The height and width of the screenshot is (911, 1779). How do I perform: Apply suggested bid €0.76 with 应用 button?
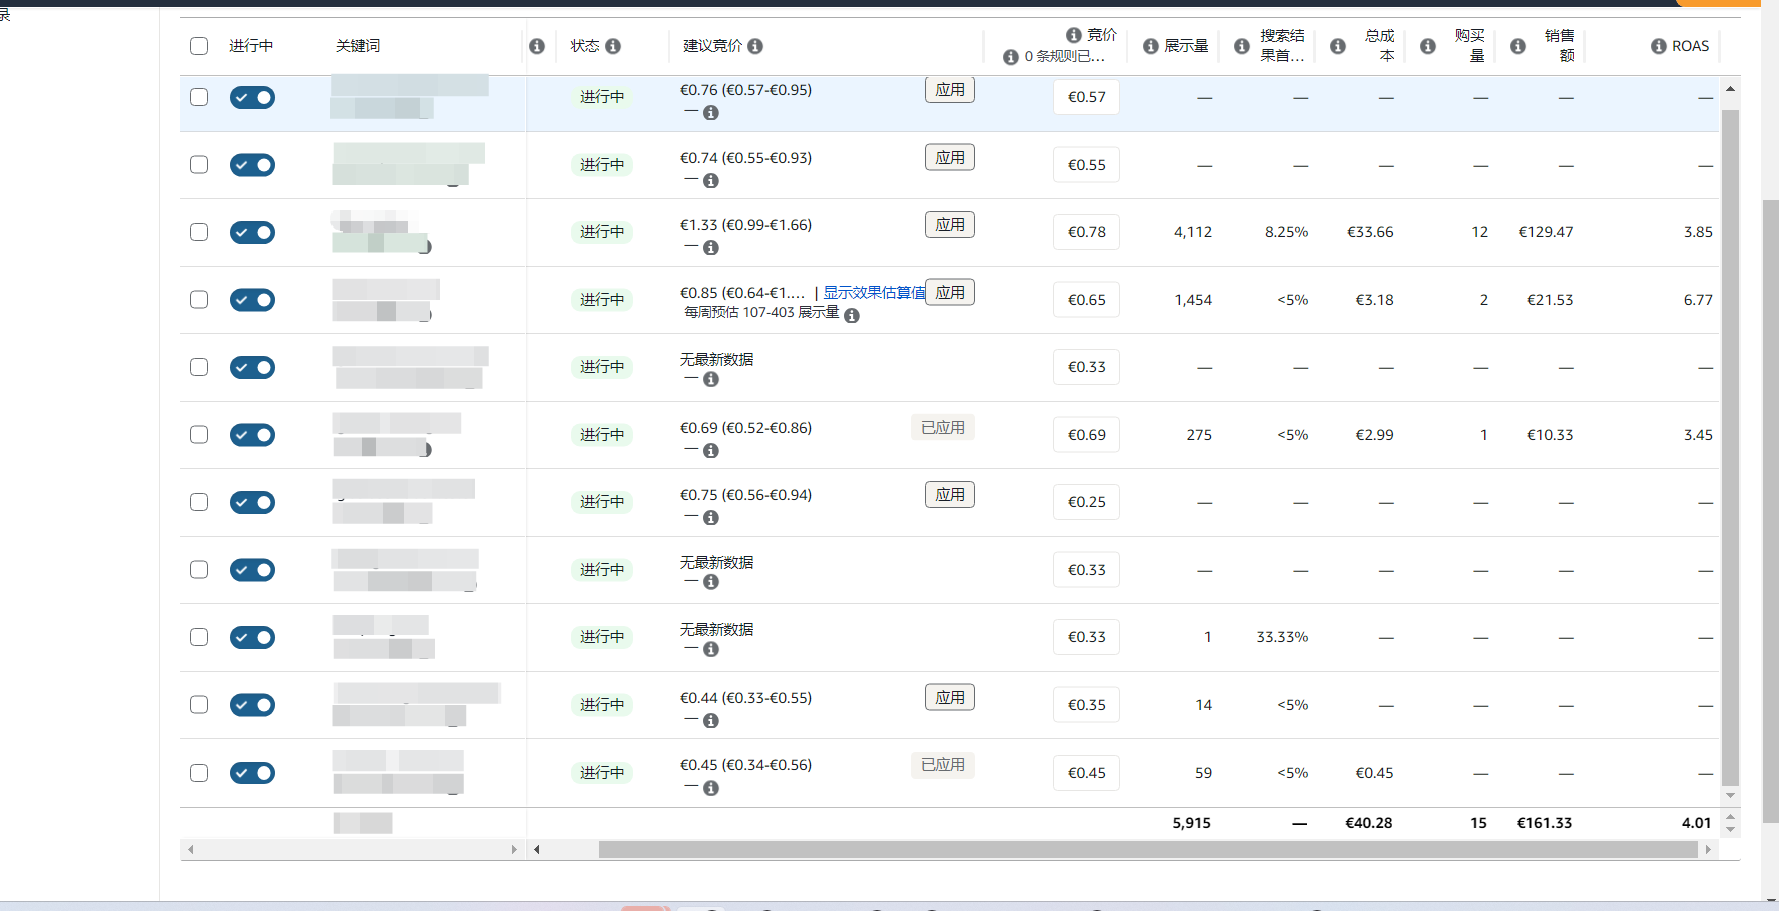tap(950, 90)
